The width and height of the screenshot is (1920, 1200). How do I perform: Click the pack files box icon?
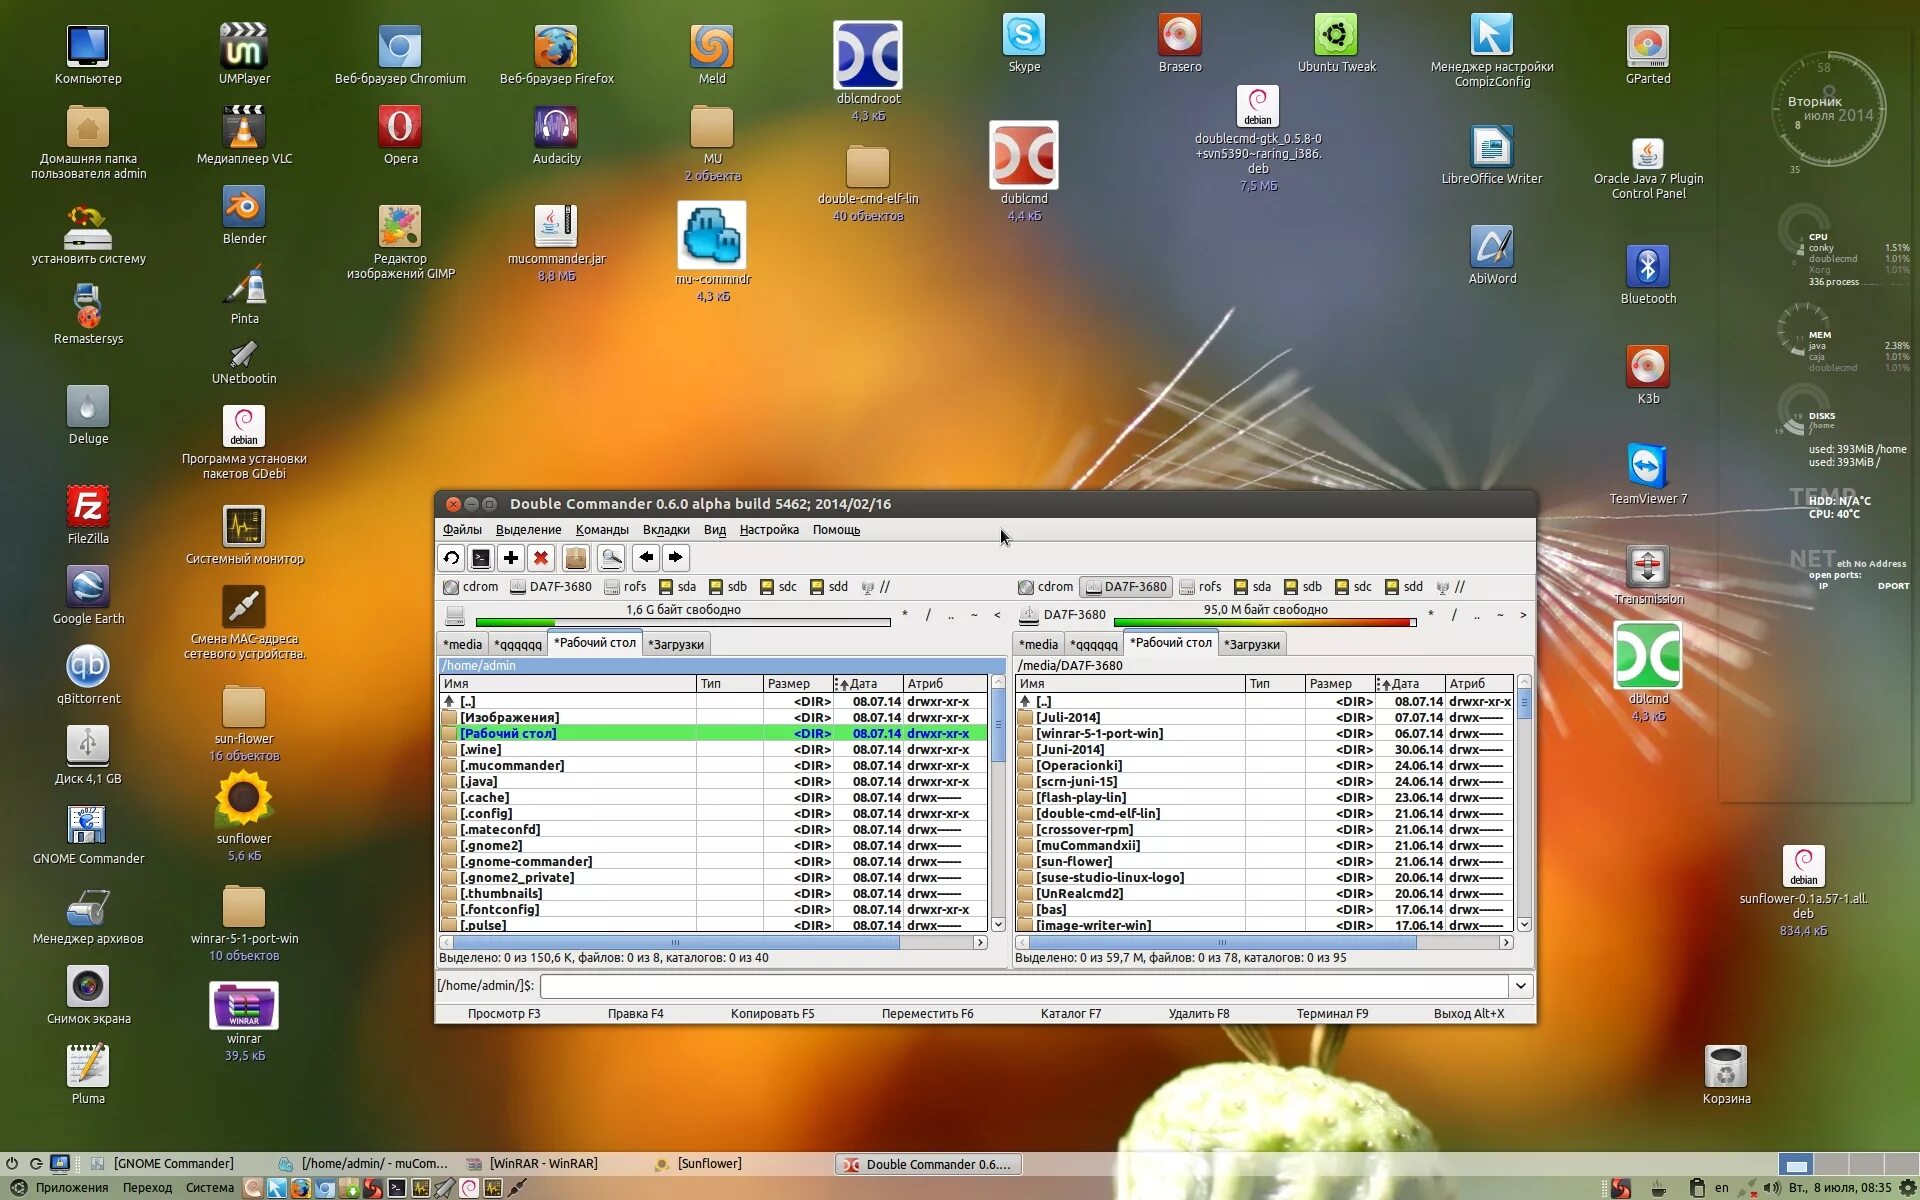tap(575, 558)
